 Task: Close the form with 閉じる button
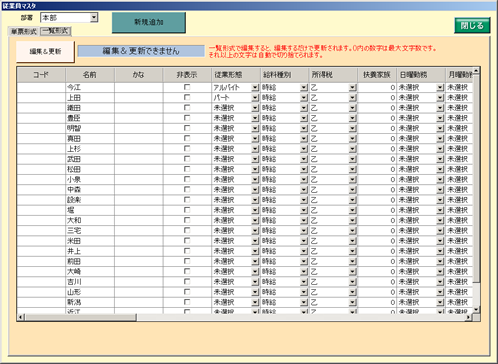(x=472, y=26)
